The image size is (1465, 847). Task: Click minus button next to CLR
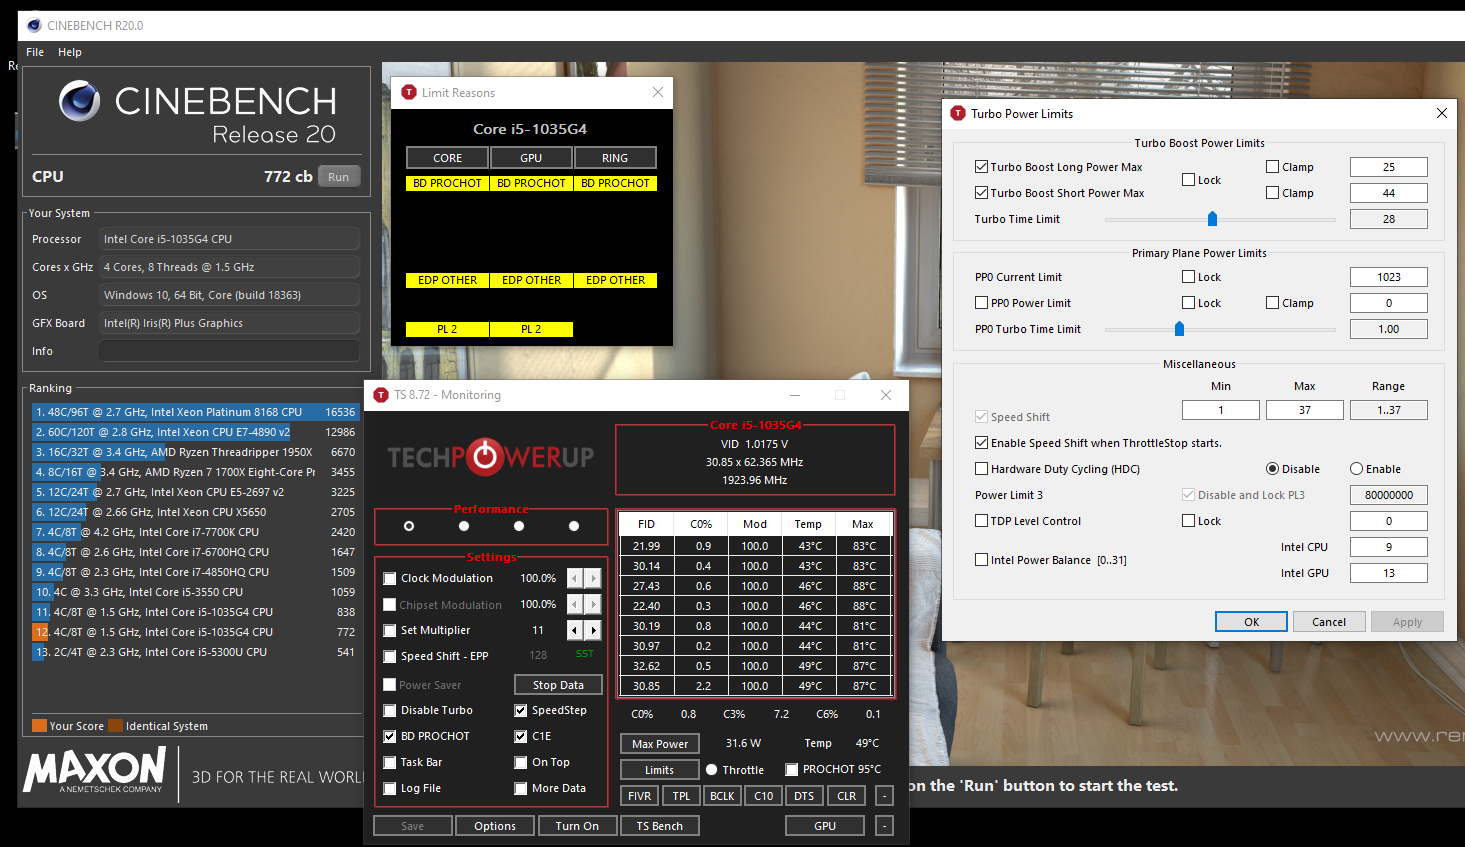pyautogui.click(x=884, y=796)
